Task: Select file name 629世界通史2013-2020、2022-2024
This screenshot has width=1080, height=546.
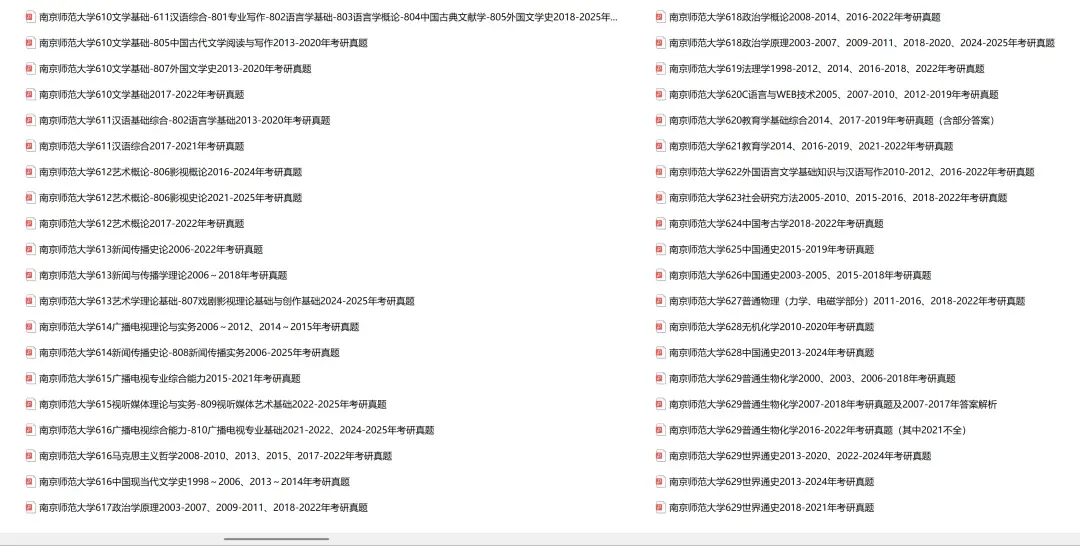Action: point(800,456)
